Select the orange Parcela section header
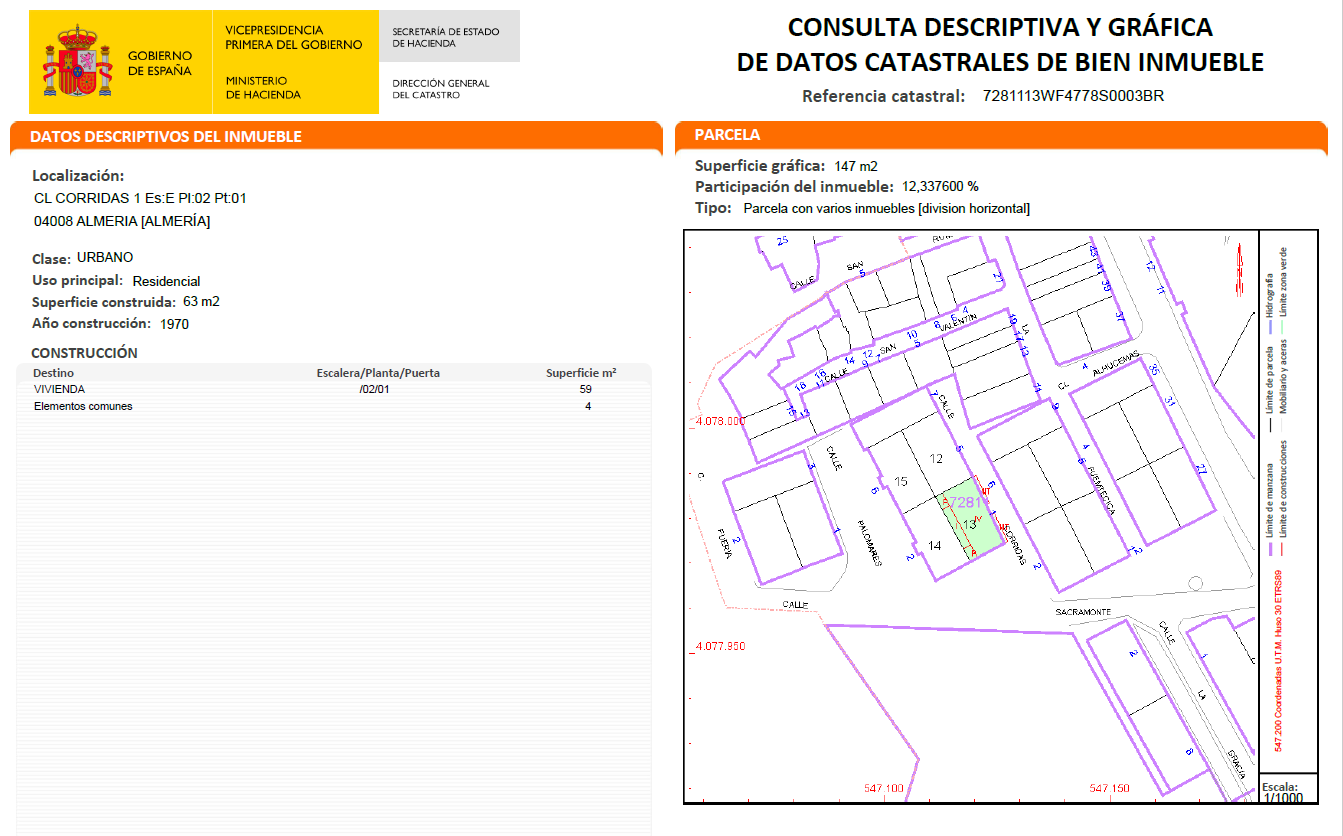This screenshot has height=836, width=1343. [x=727, y=135]
